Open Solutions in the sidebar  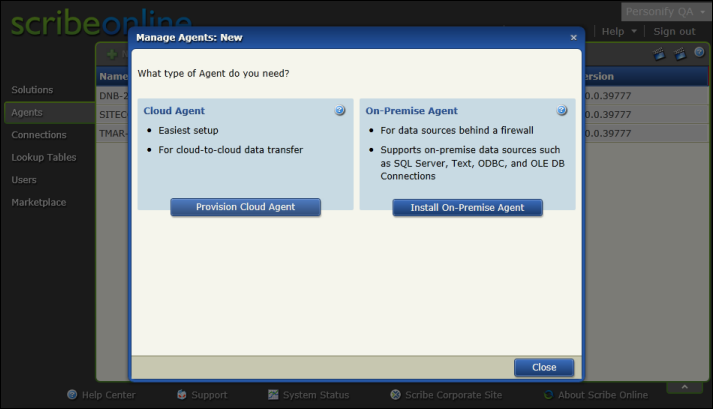[x=32, y=90]
